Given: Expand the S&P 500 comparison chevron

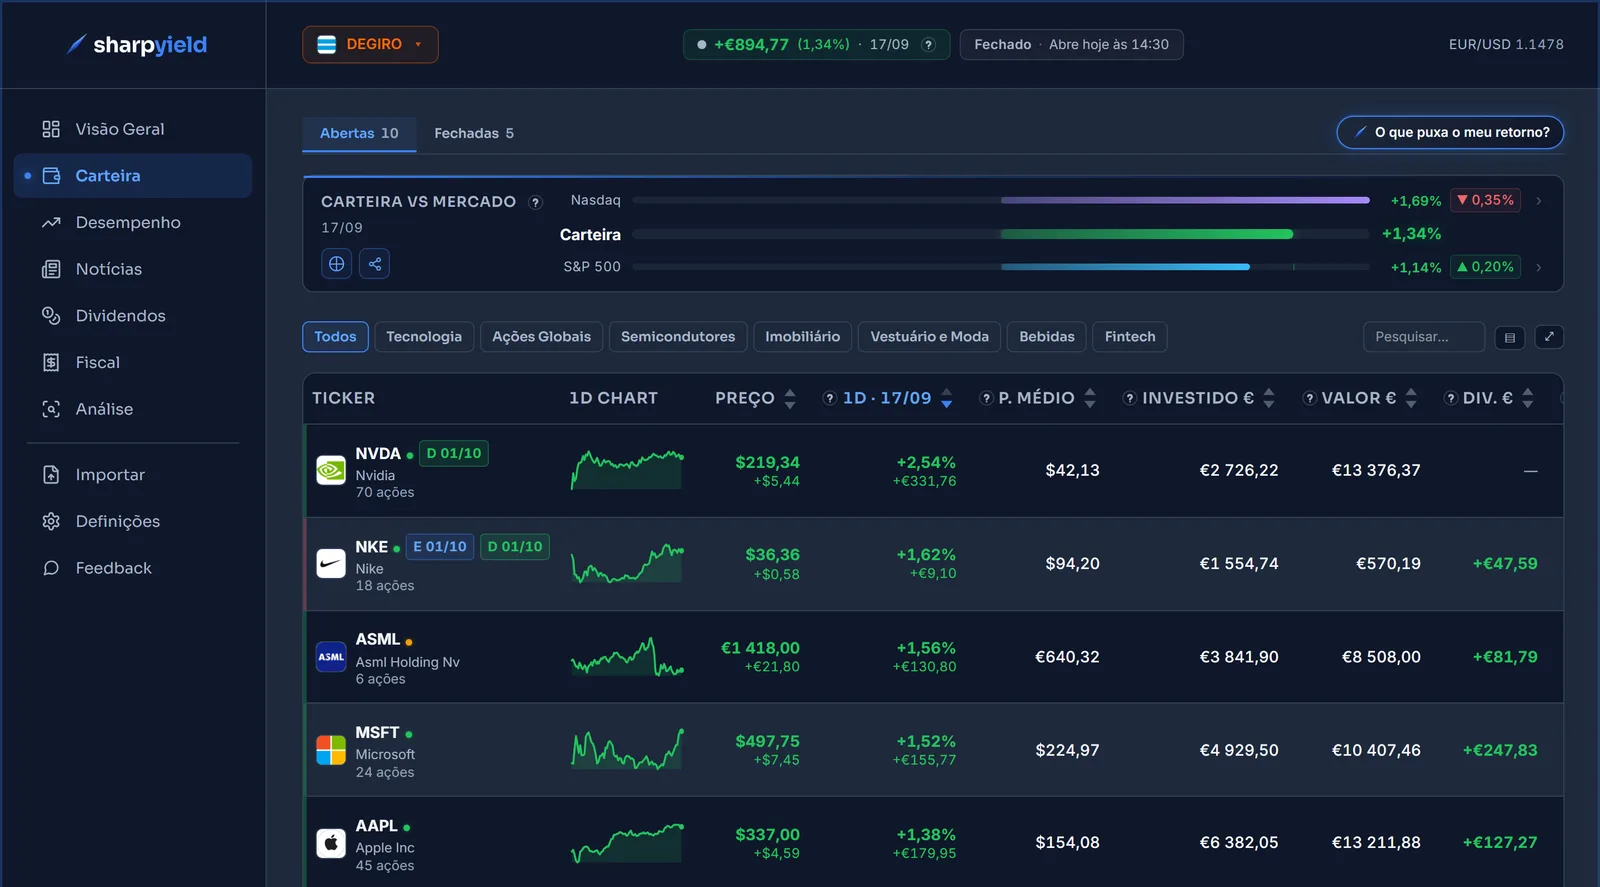Looking at the screenshot, I should click(x=1539, y=267).
